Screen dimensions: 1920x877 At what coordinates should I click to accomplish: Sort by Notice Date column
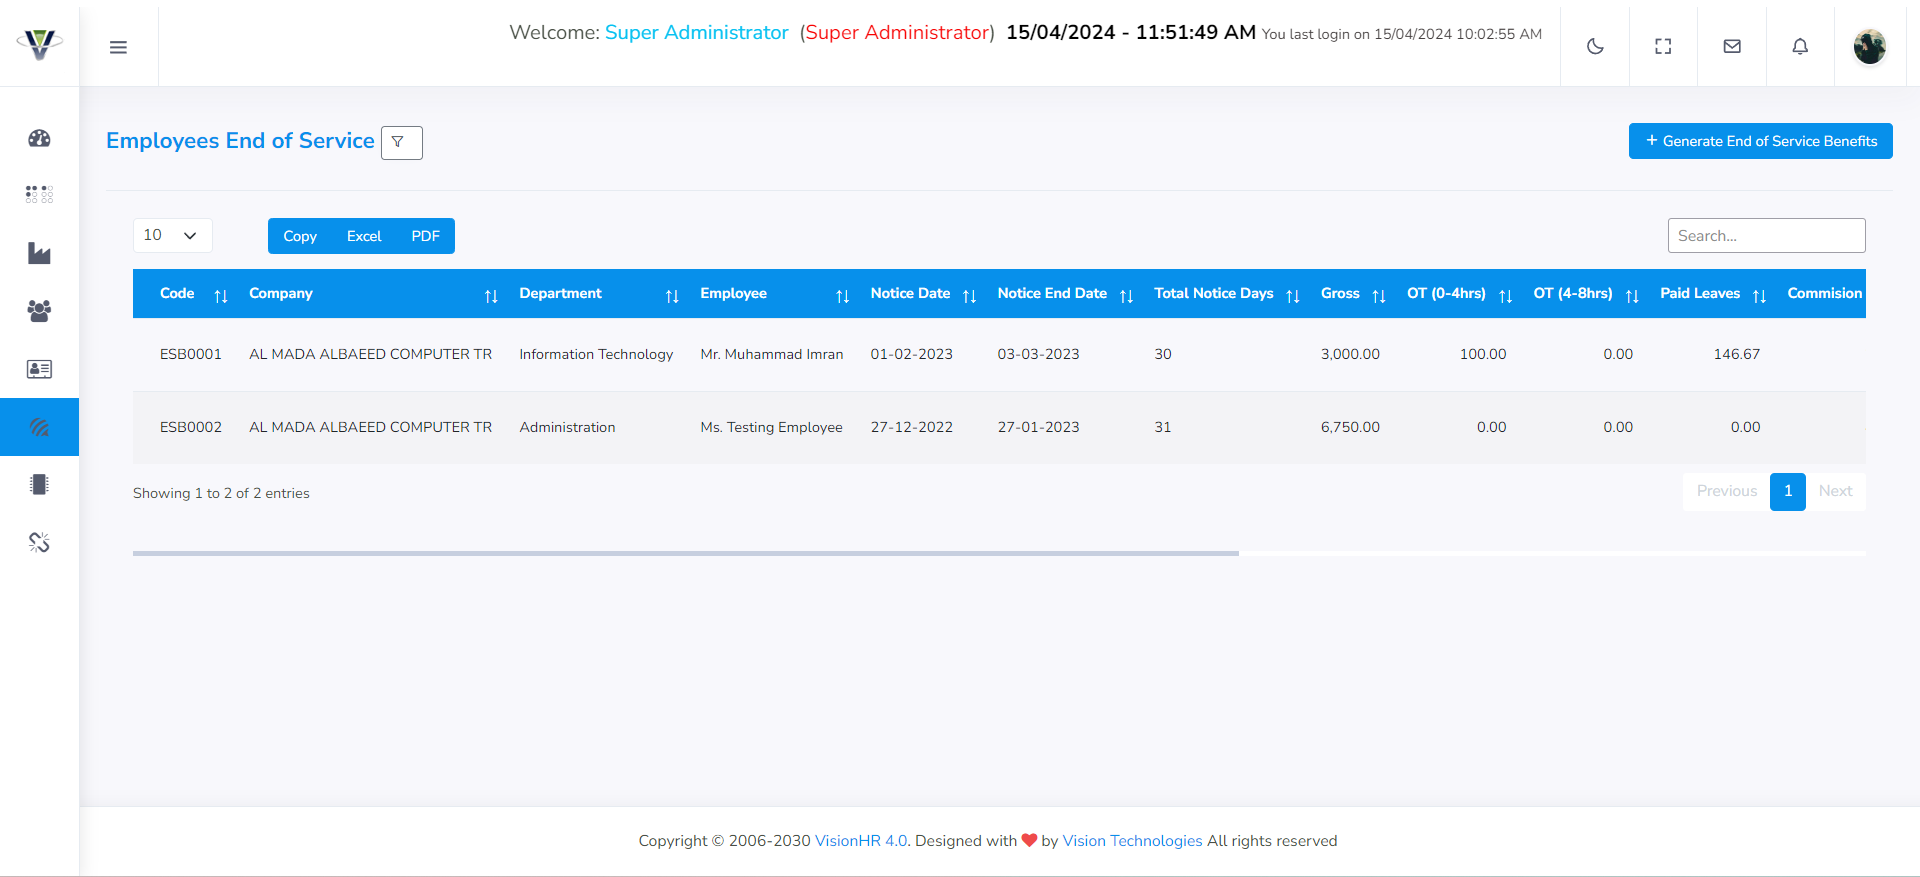tap(921, 294)
